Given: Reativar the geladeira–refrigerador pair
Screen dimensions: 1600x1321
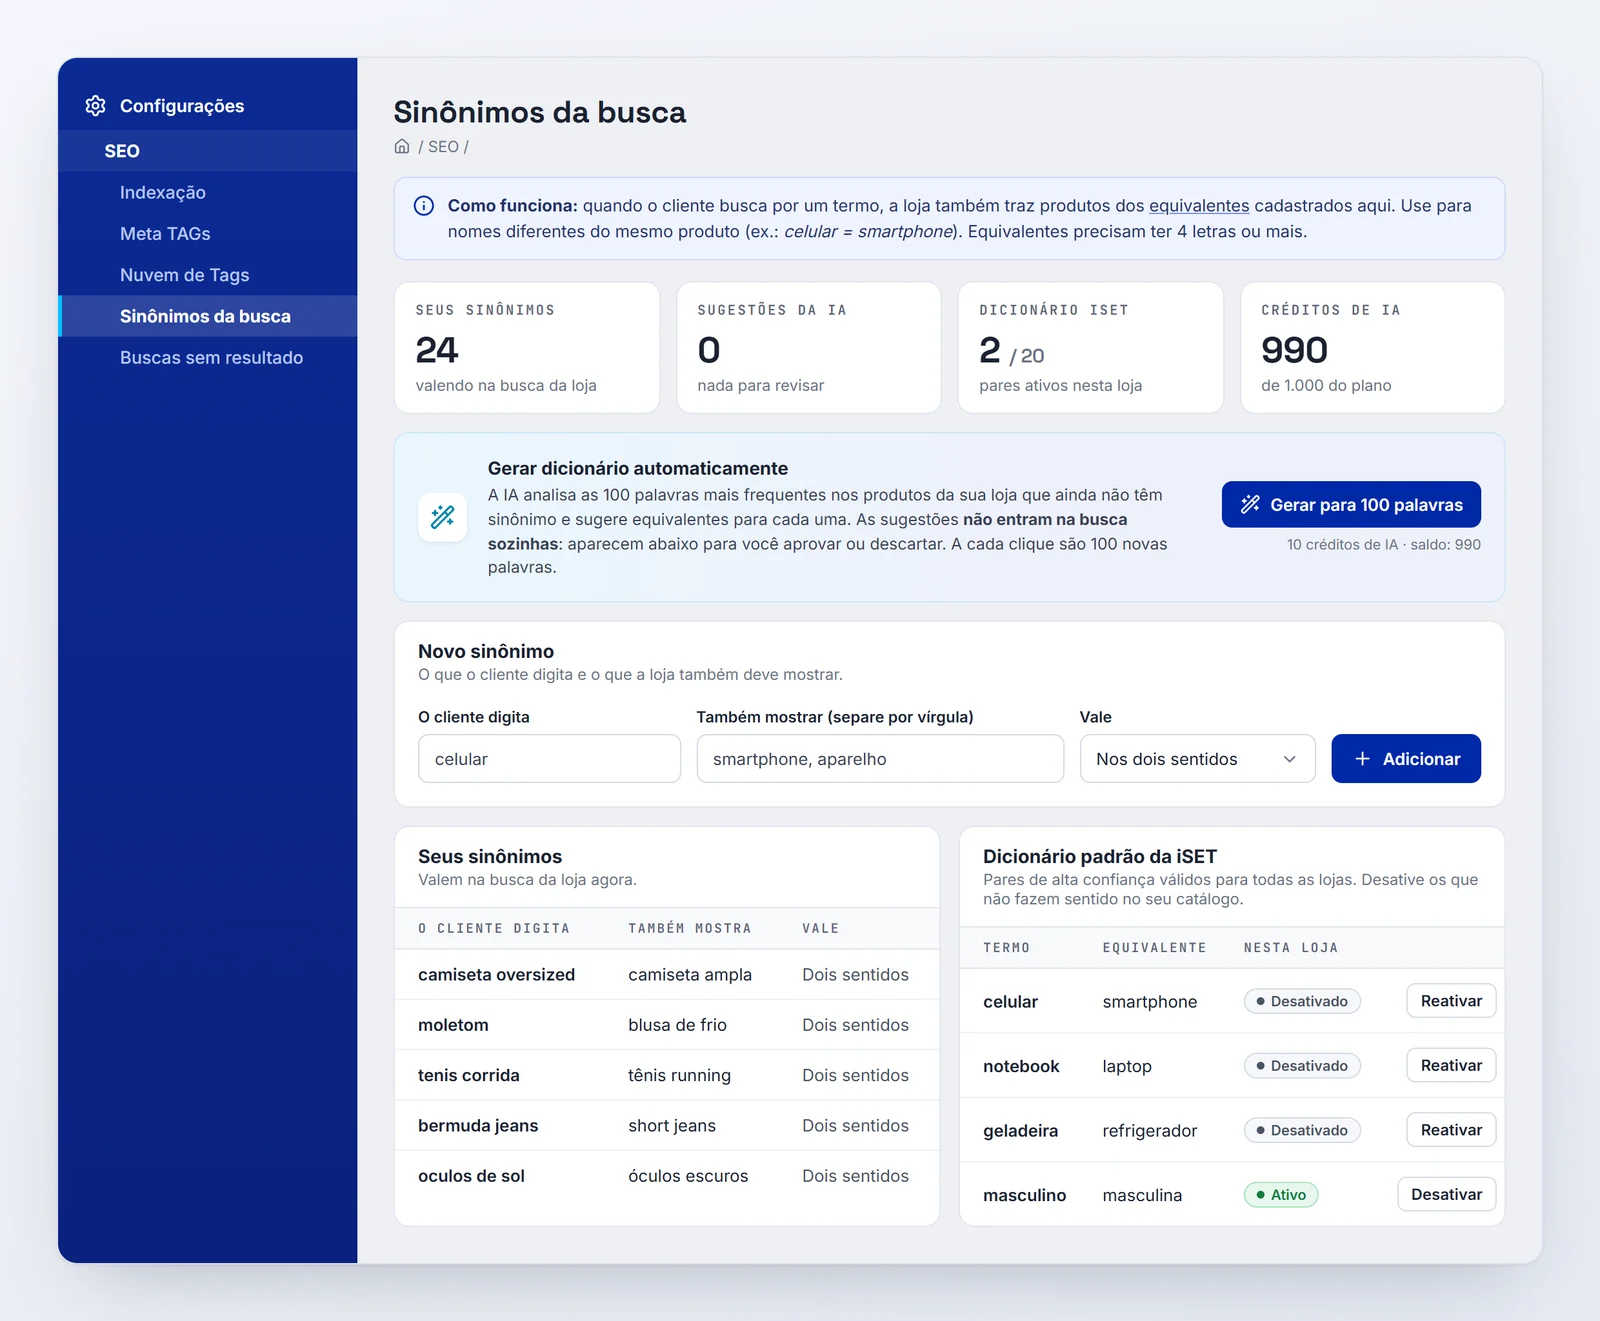Looking at the screenshot, I should pyautogui.click(x=1451, y=1130).
